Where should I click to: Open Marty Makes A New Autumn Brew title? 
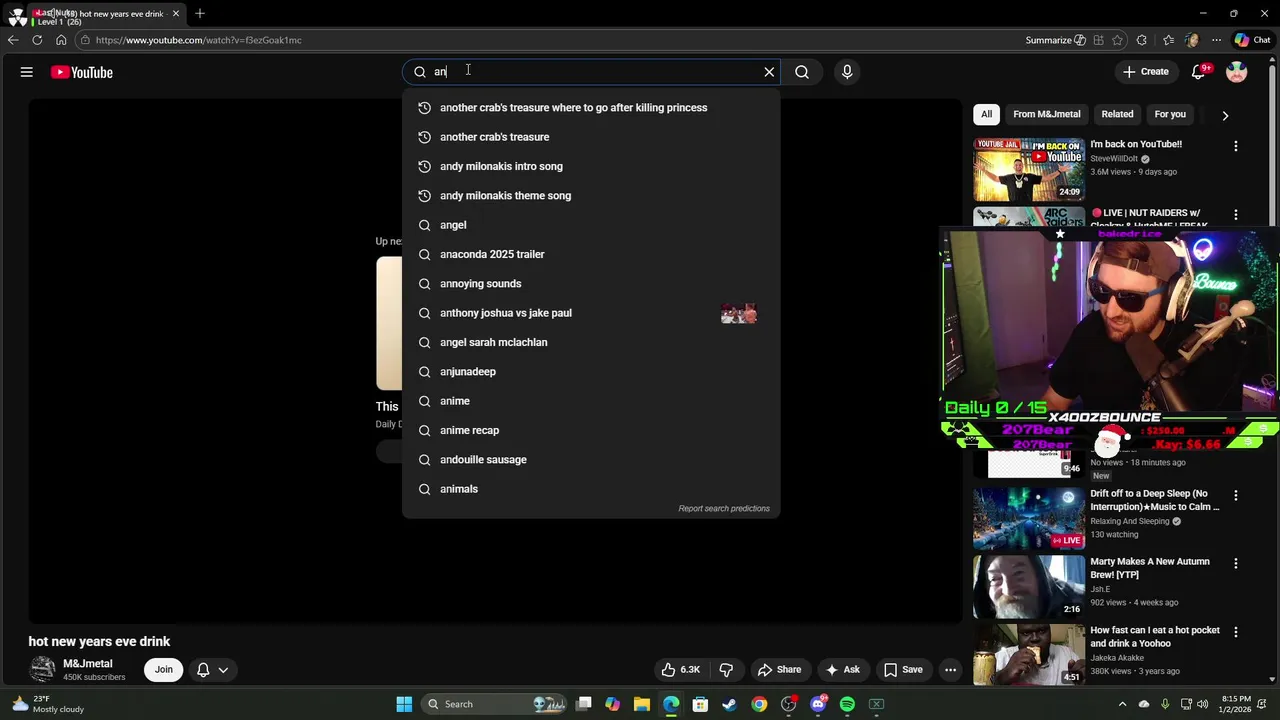(1150, 568)
